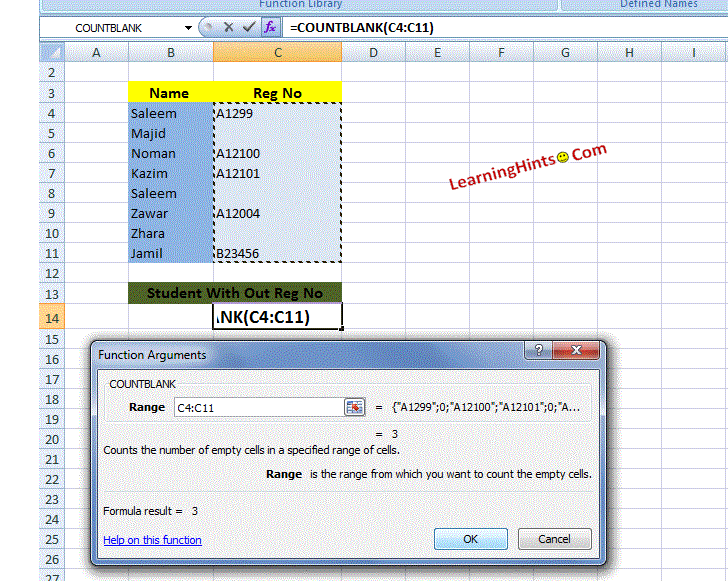
Task: Select row 2 header
Action: 52,72
